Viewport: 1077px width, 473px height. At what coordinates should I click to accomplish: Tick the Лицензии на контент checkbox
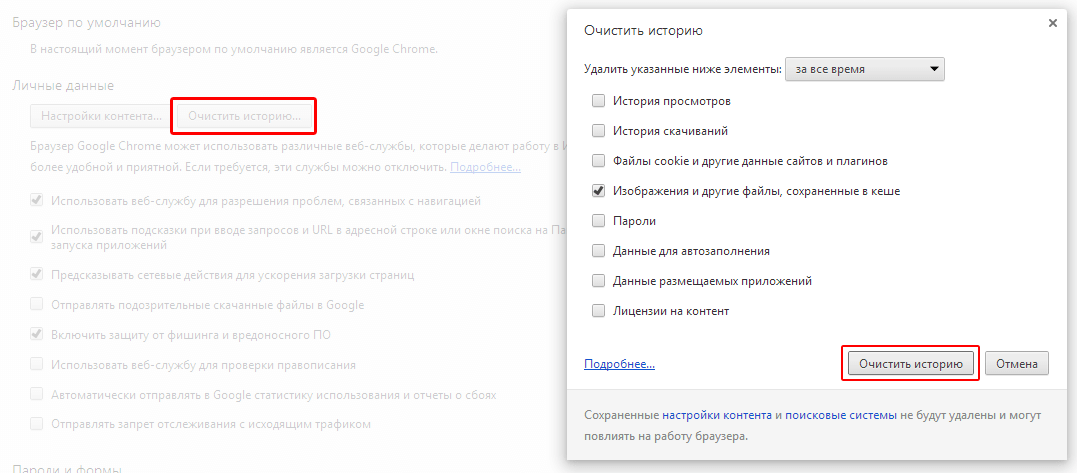[598, 311]
